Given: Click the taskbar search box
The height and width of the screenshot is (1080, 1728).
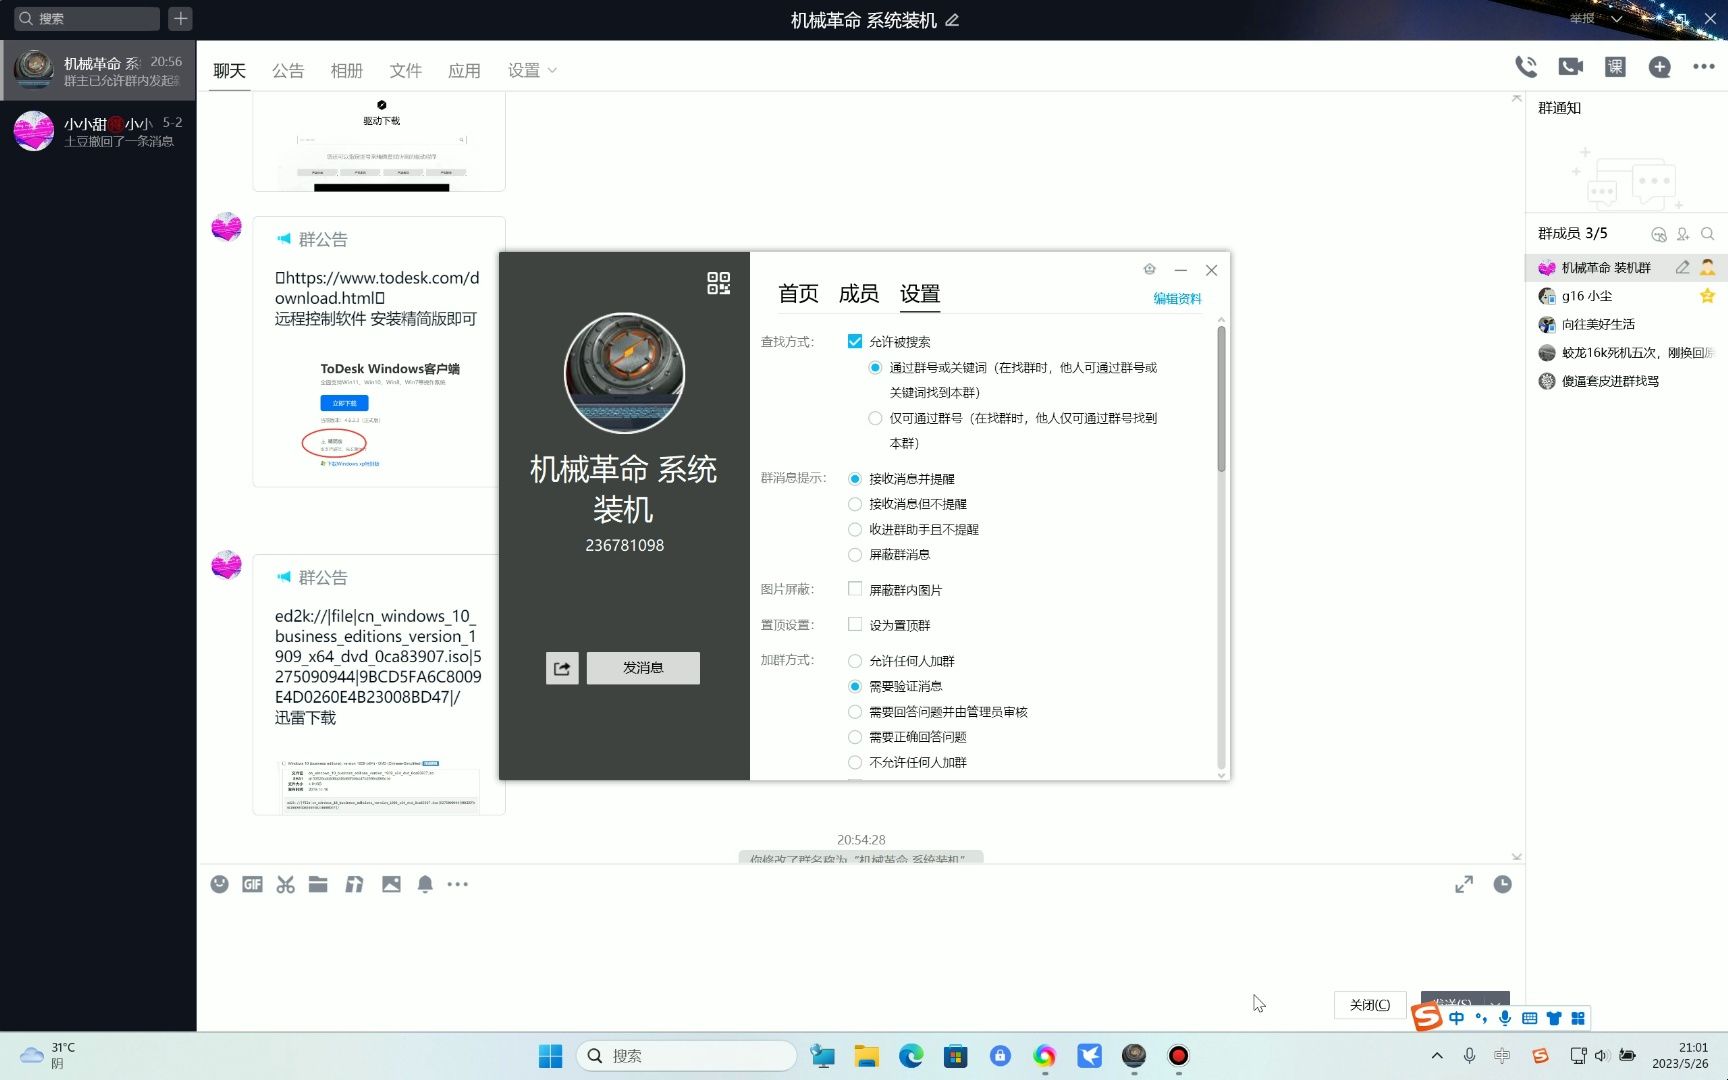Looking at the screenshot, I should 686,1056.
